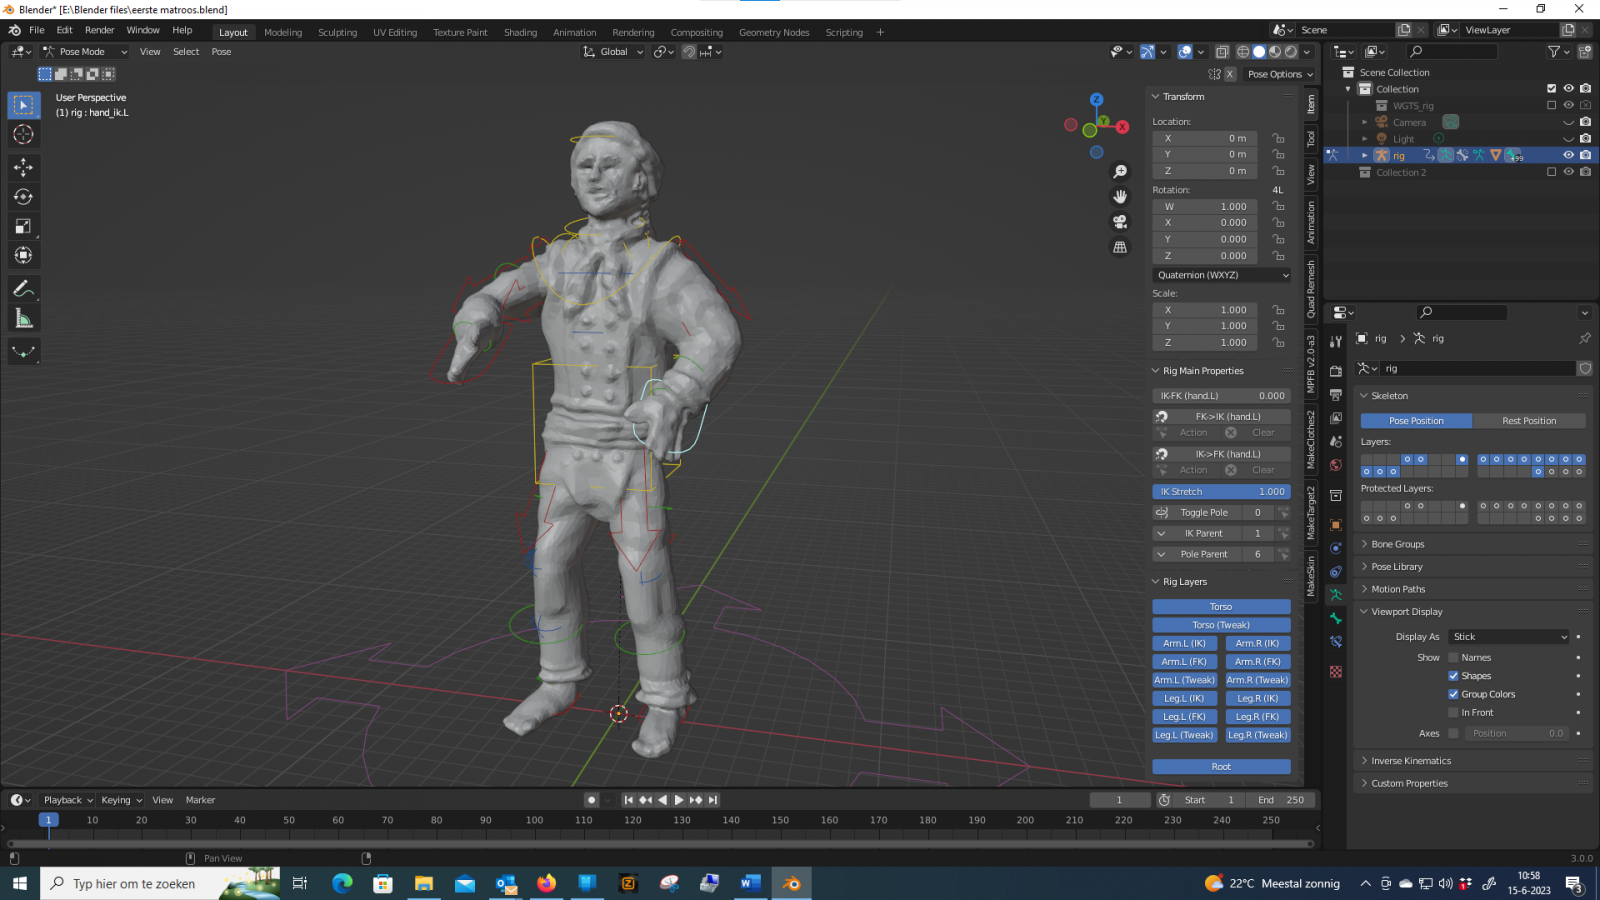Enable the Axes checkbox
Screen dimensions: 1600x900
[1453, 734]
